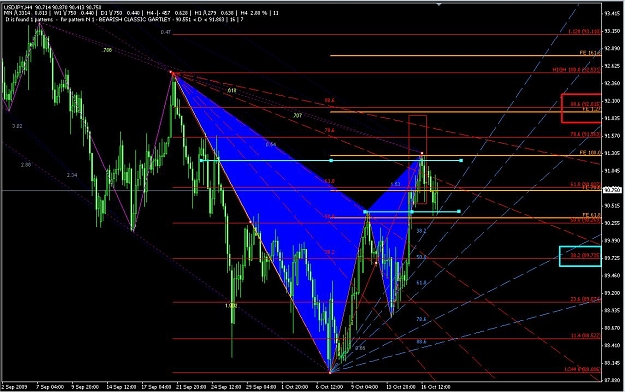625x392 pixels.
Task: Click the 92.100 price axis label
Action: [613, 101]
